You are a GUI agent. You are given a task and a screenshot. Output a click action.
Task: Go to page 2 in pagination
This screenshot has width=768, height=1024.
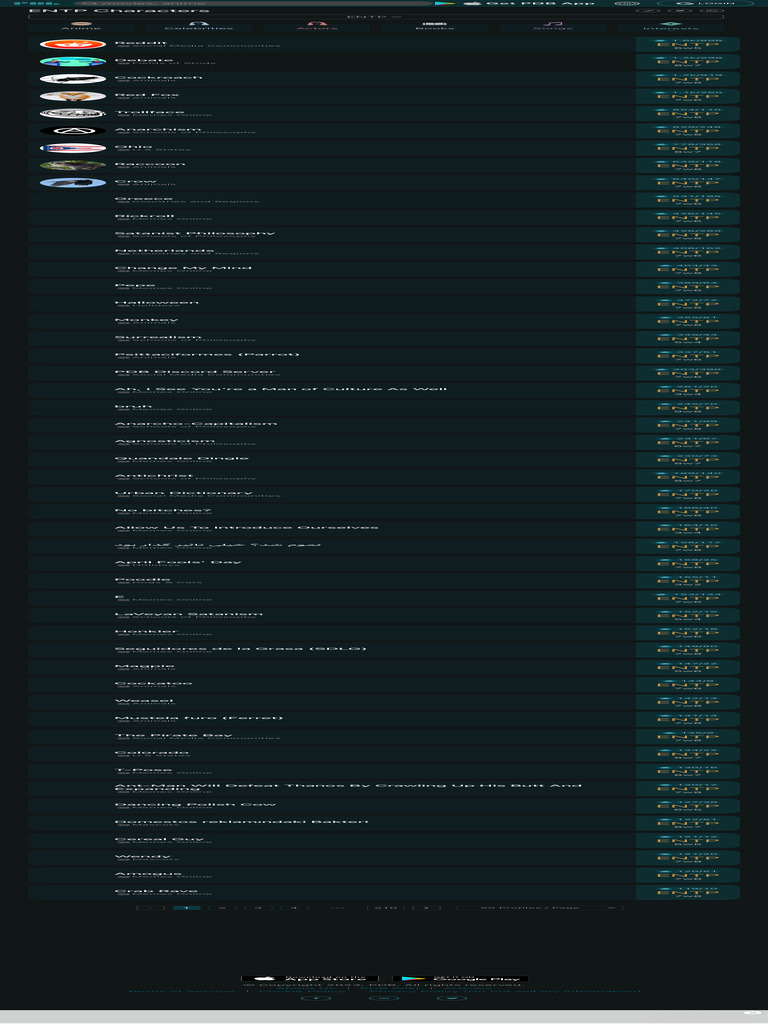click(222, 908)
